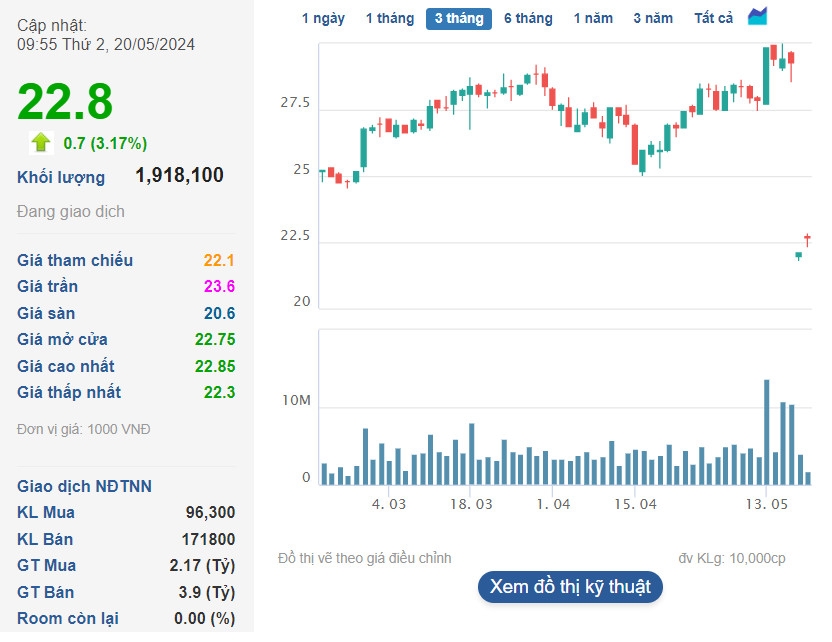Show the 1 năm chart range
This screenshot has width=832, height=642.
[593, 19]
